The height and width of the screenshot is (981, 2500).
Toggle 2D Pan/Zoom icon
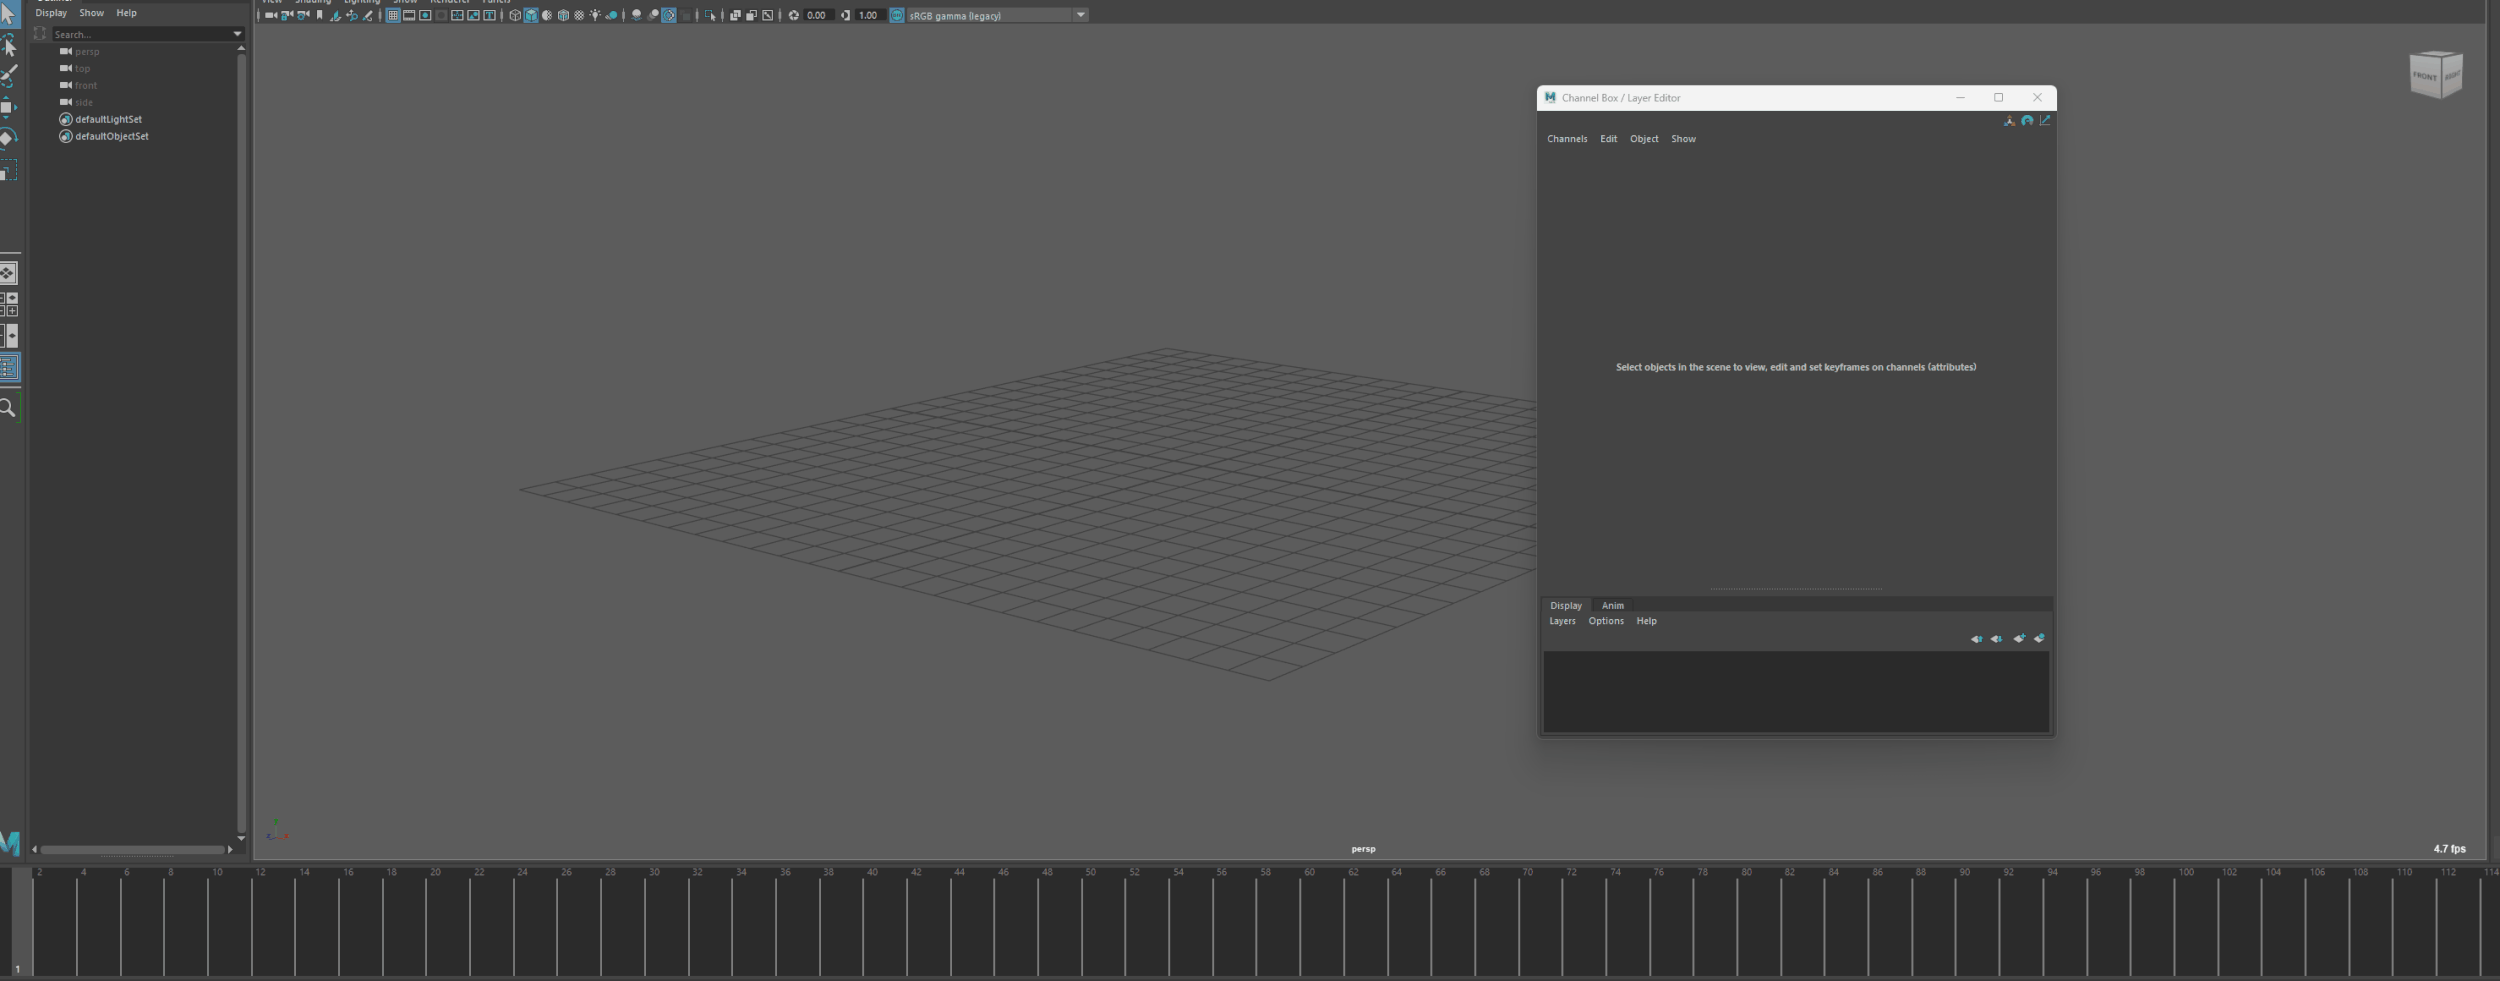351,15
